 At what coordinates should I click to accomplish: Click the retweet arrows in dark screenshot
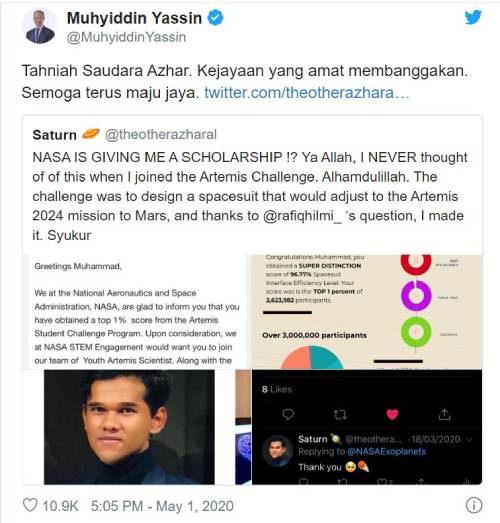pos(340,415)
